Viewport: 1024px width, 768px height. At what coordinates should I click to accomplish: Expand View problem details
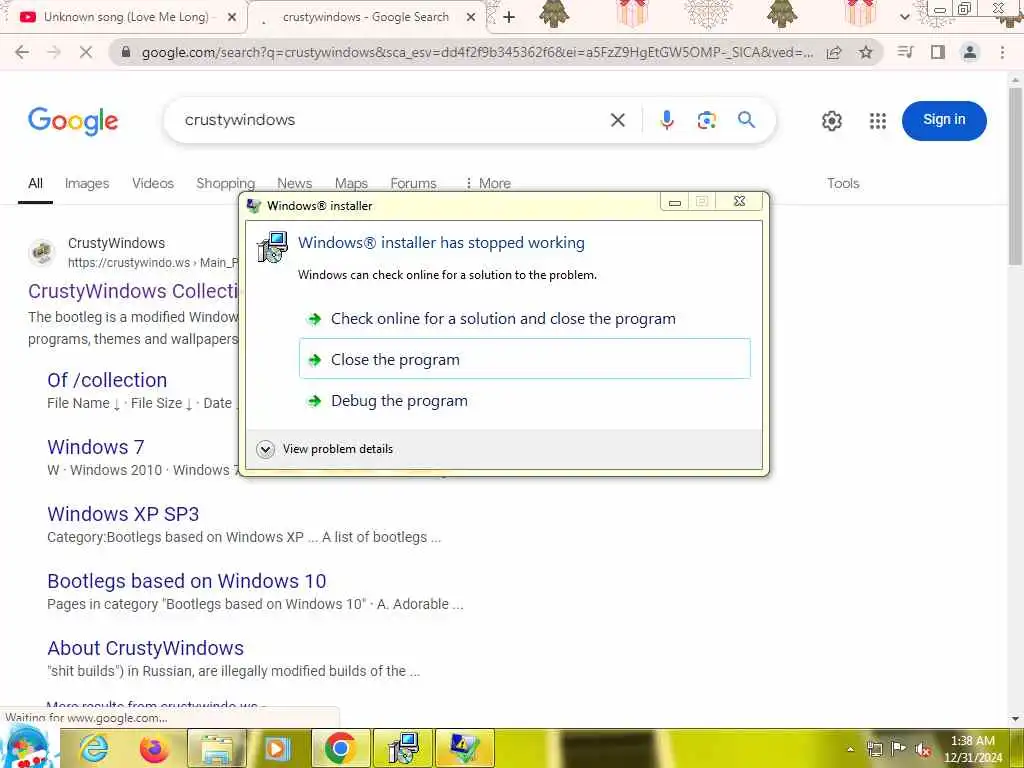pos(325,449)
